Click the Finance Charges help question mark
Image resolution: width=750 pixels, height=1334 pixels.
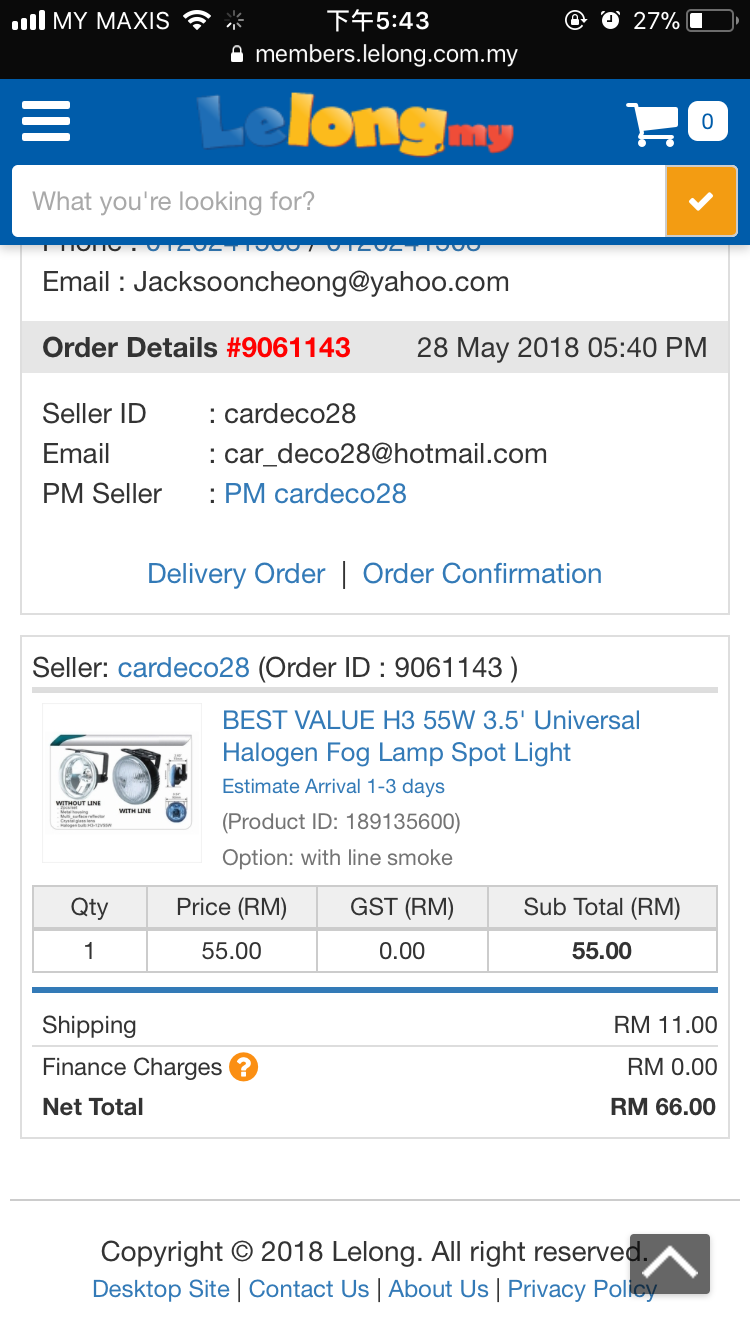pyautogui.click(x=244, y=1067)
